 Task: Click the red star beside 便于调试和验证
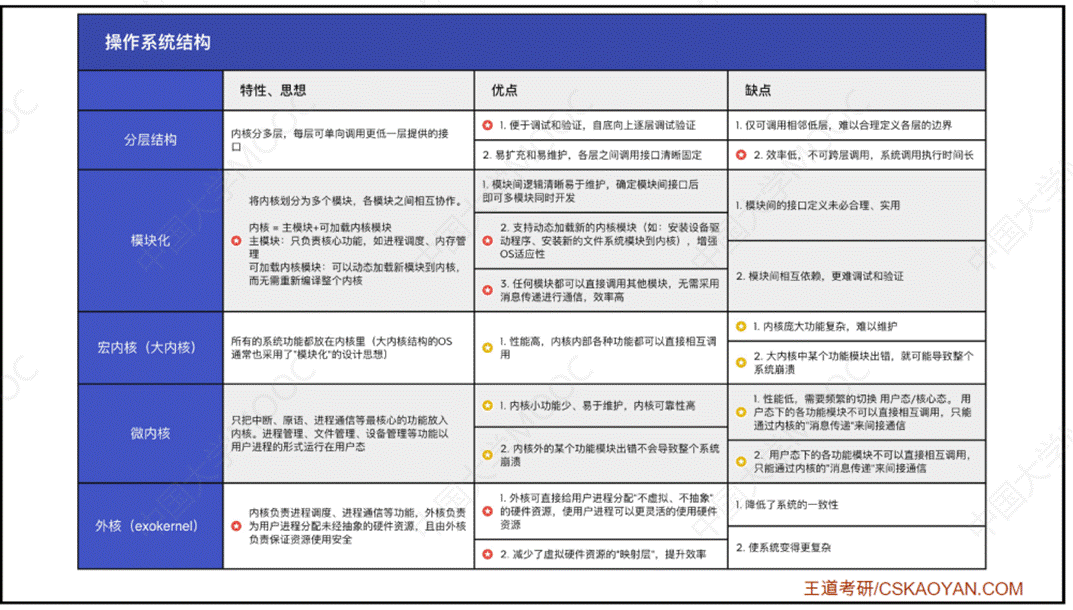pos(487,125)
